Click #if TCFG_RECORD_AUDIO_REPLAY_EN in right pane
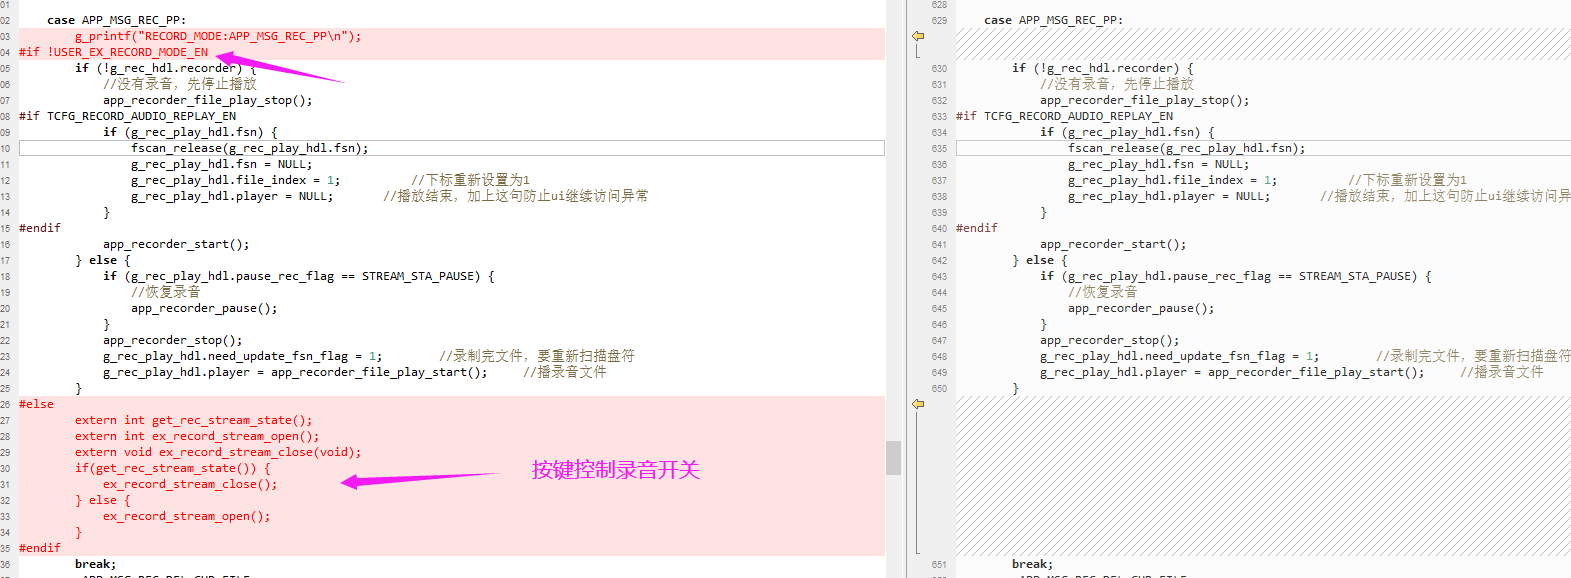This screenshot has width=1571, height=578. pos(1065,116)
